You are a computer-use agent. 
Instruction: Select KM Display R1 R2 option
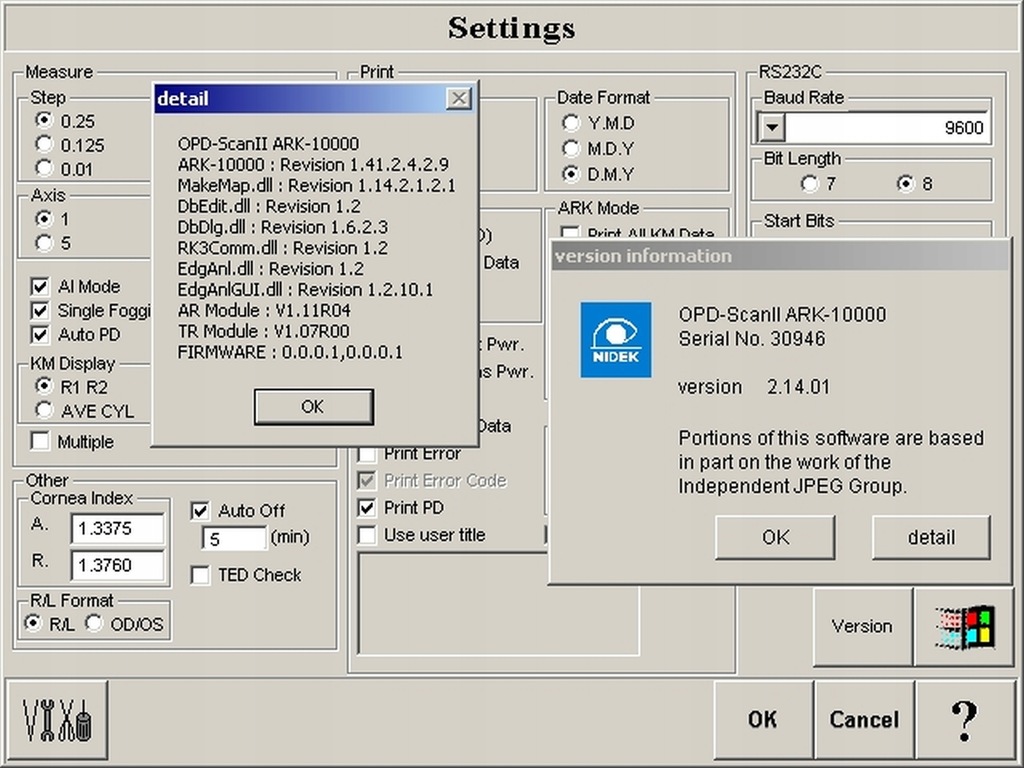44,386
